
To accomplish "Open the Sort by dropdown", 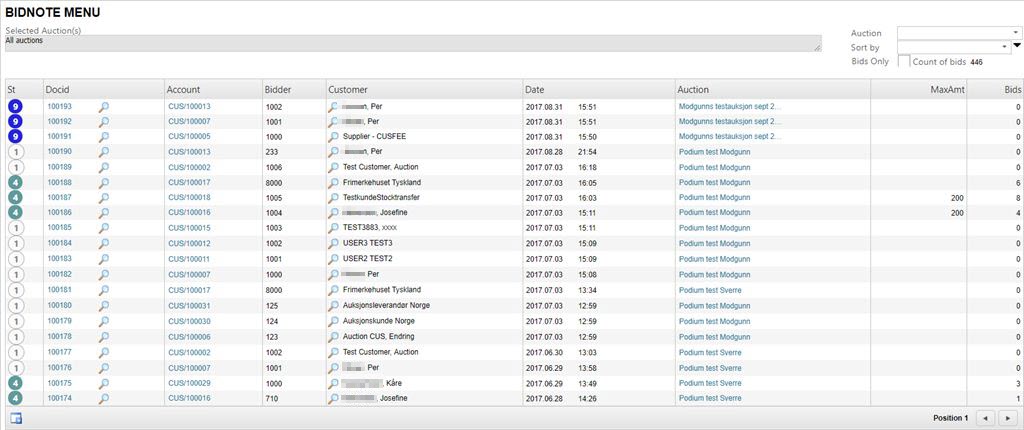I will [953, 47].
